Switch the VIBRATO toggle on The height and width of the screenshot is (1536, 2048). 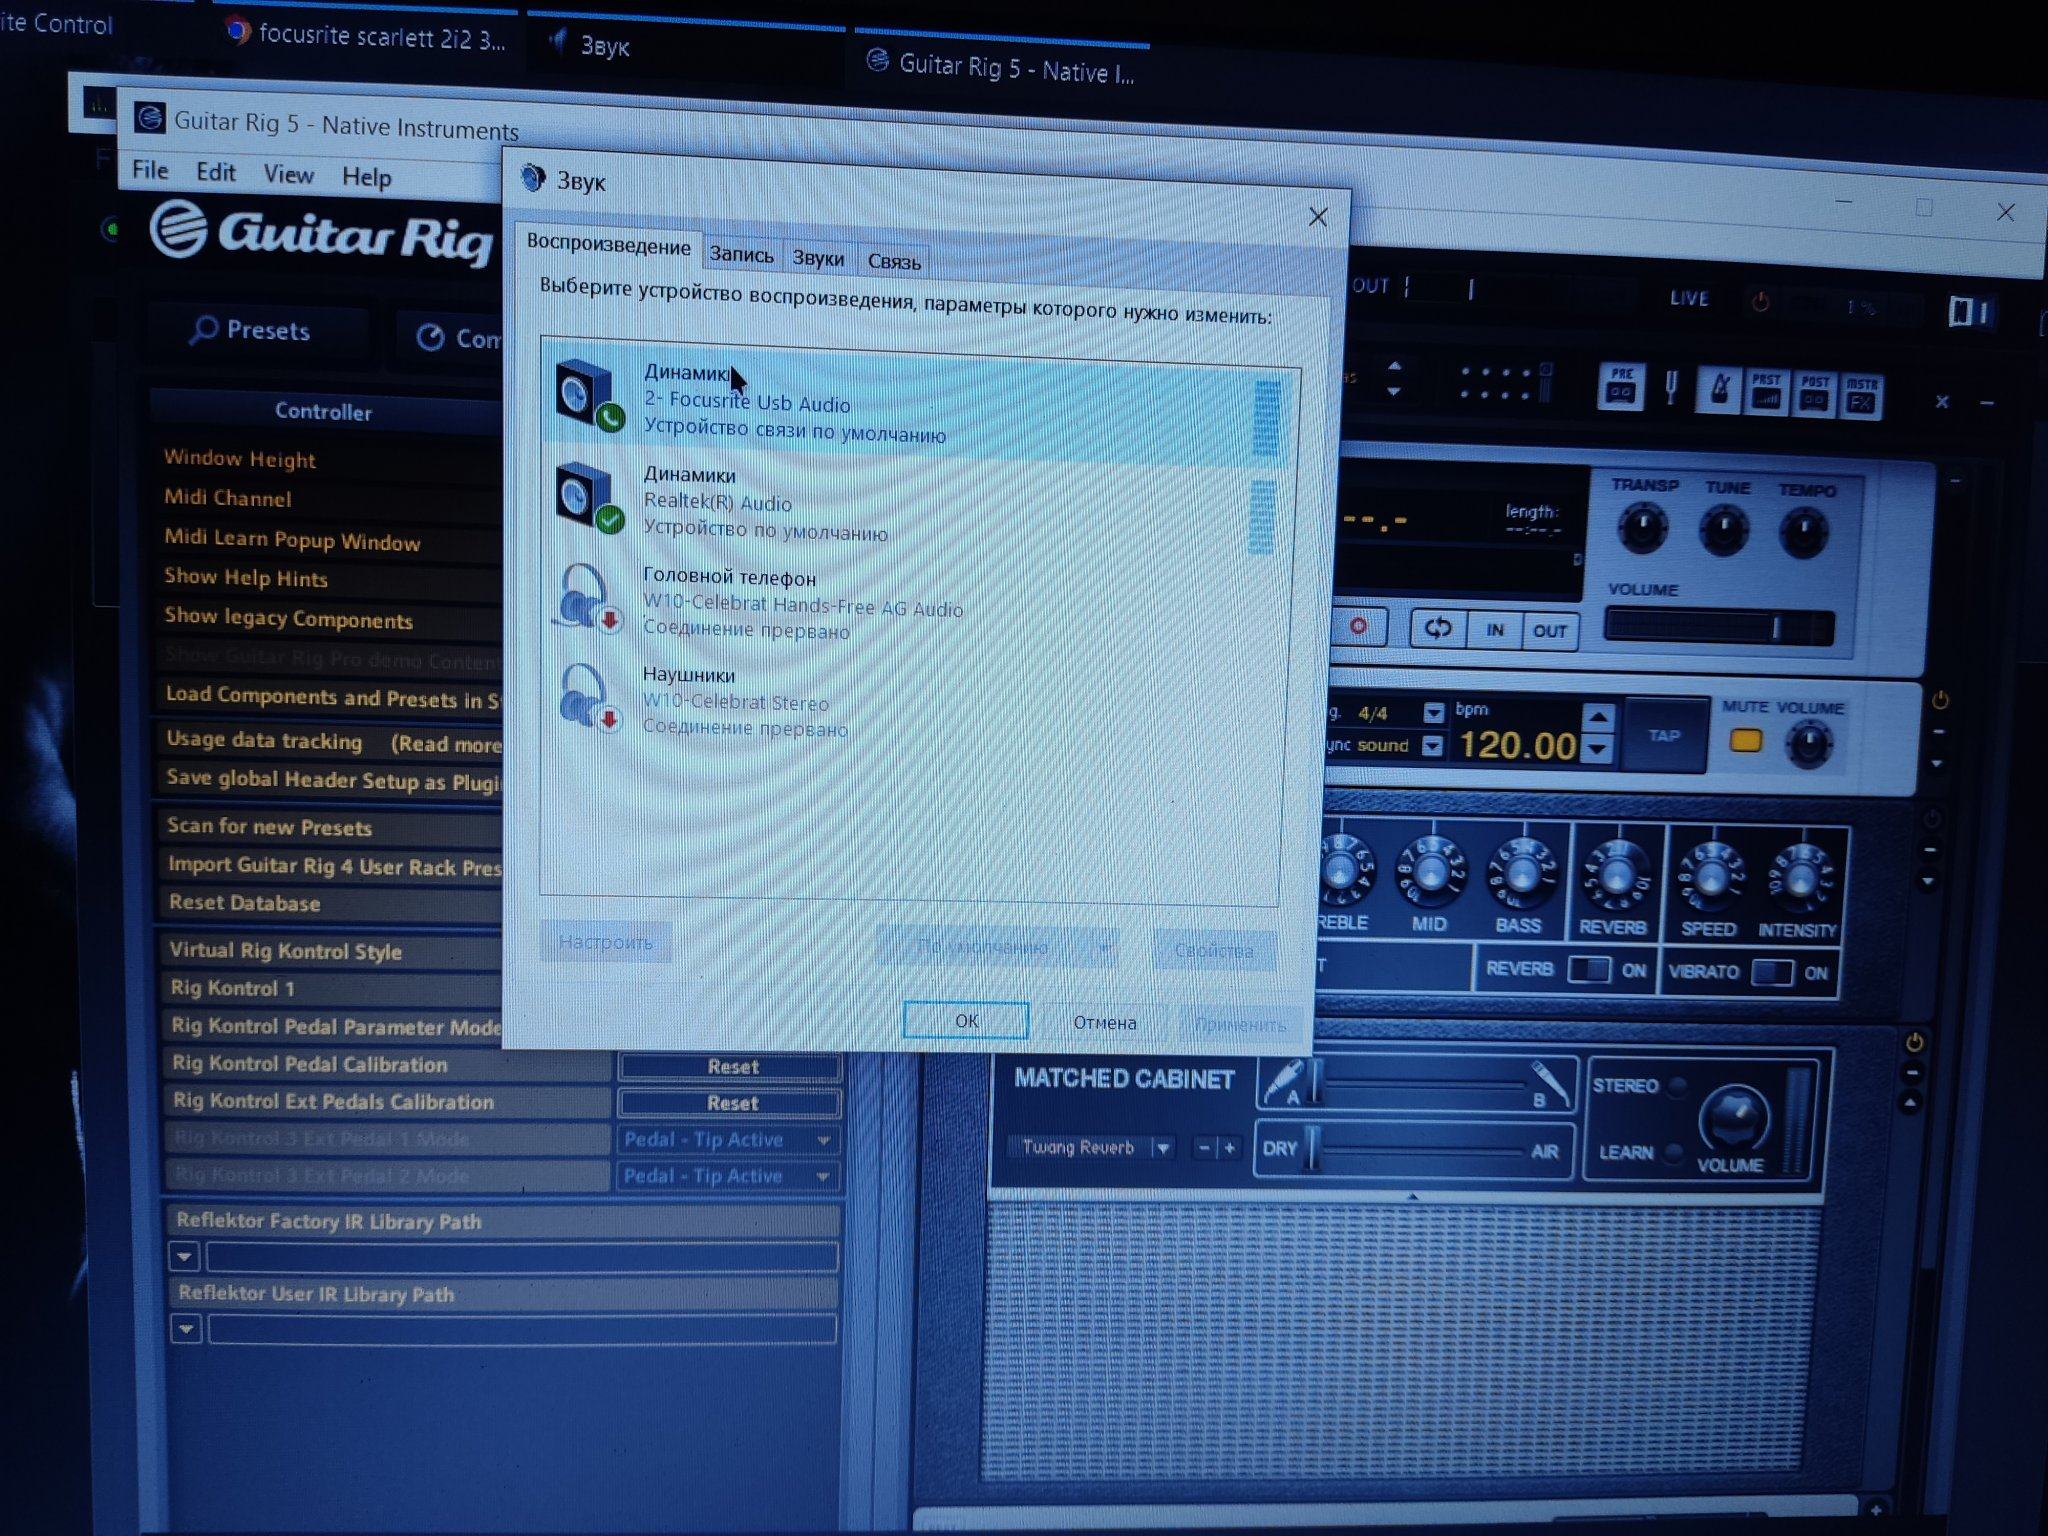(x=1772, y=972)
